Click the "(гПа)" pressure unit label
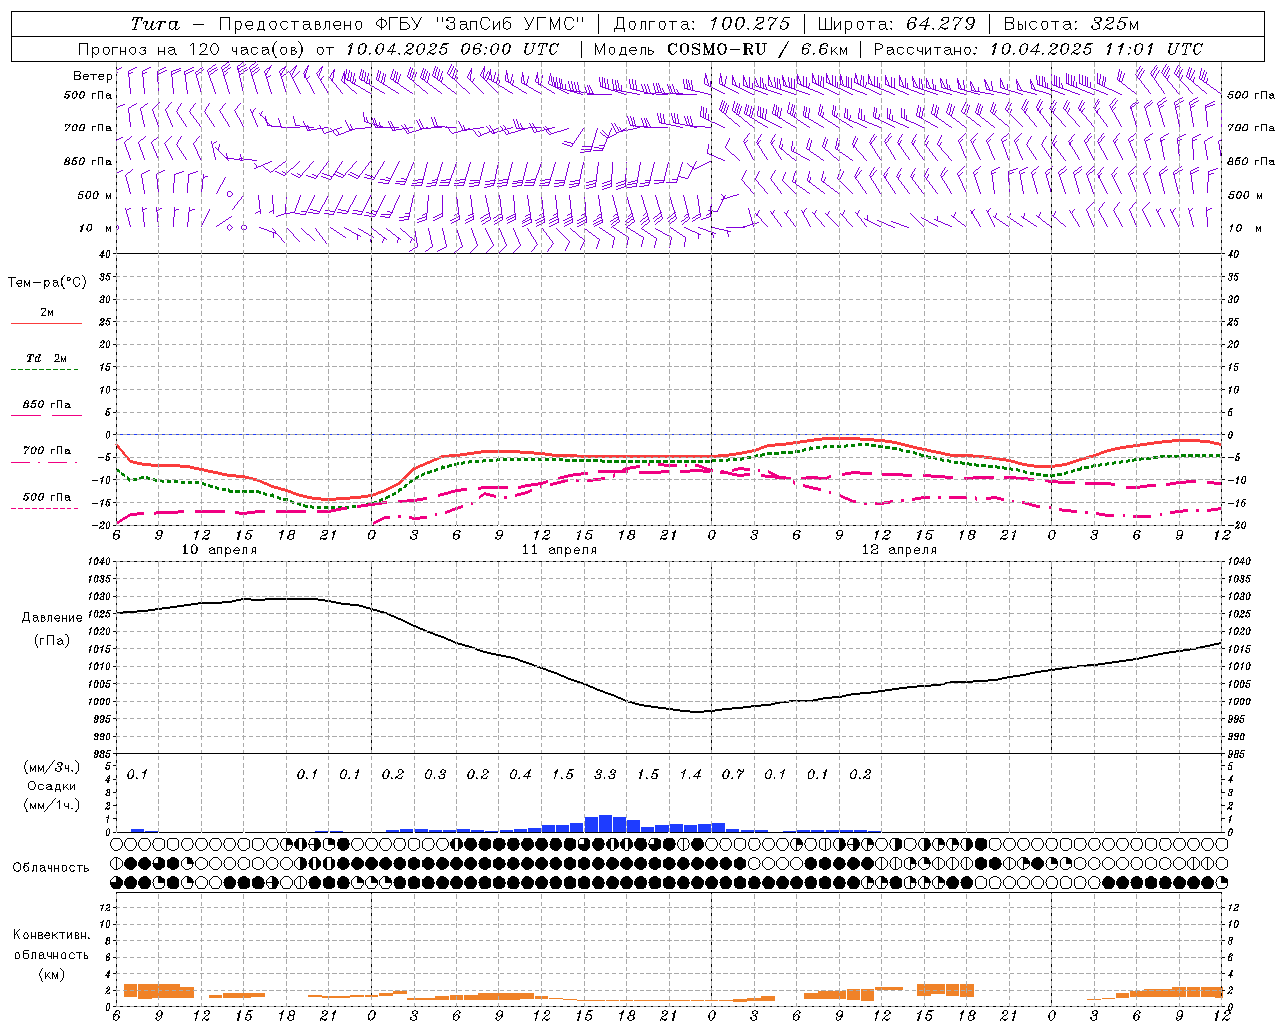1280x1024 pixels. (x=51, y=641)
